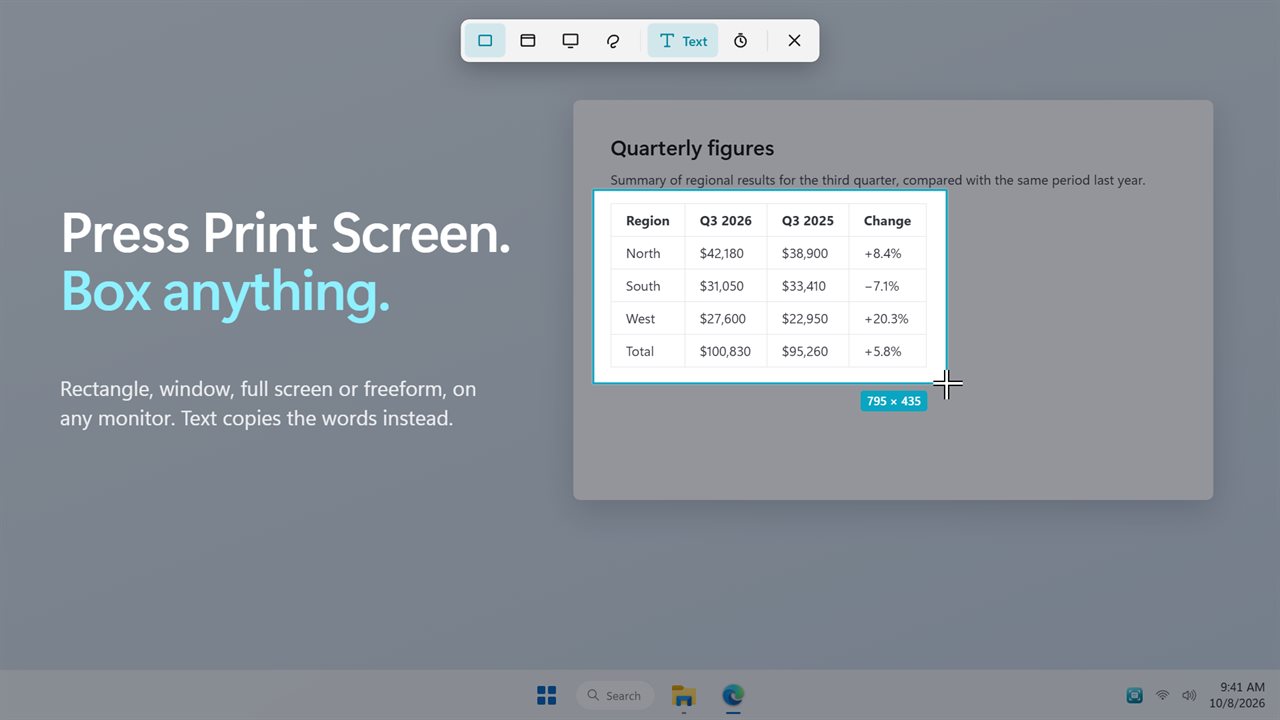Close the snipping toolbar

[794, 41]
